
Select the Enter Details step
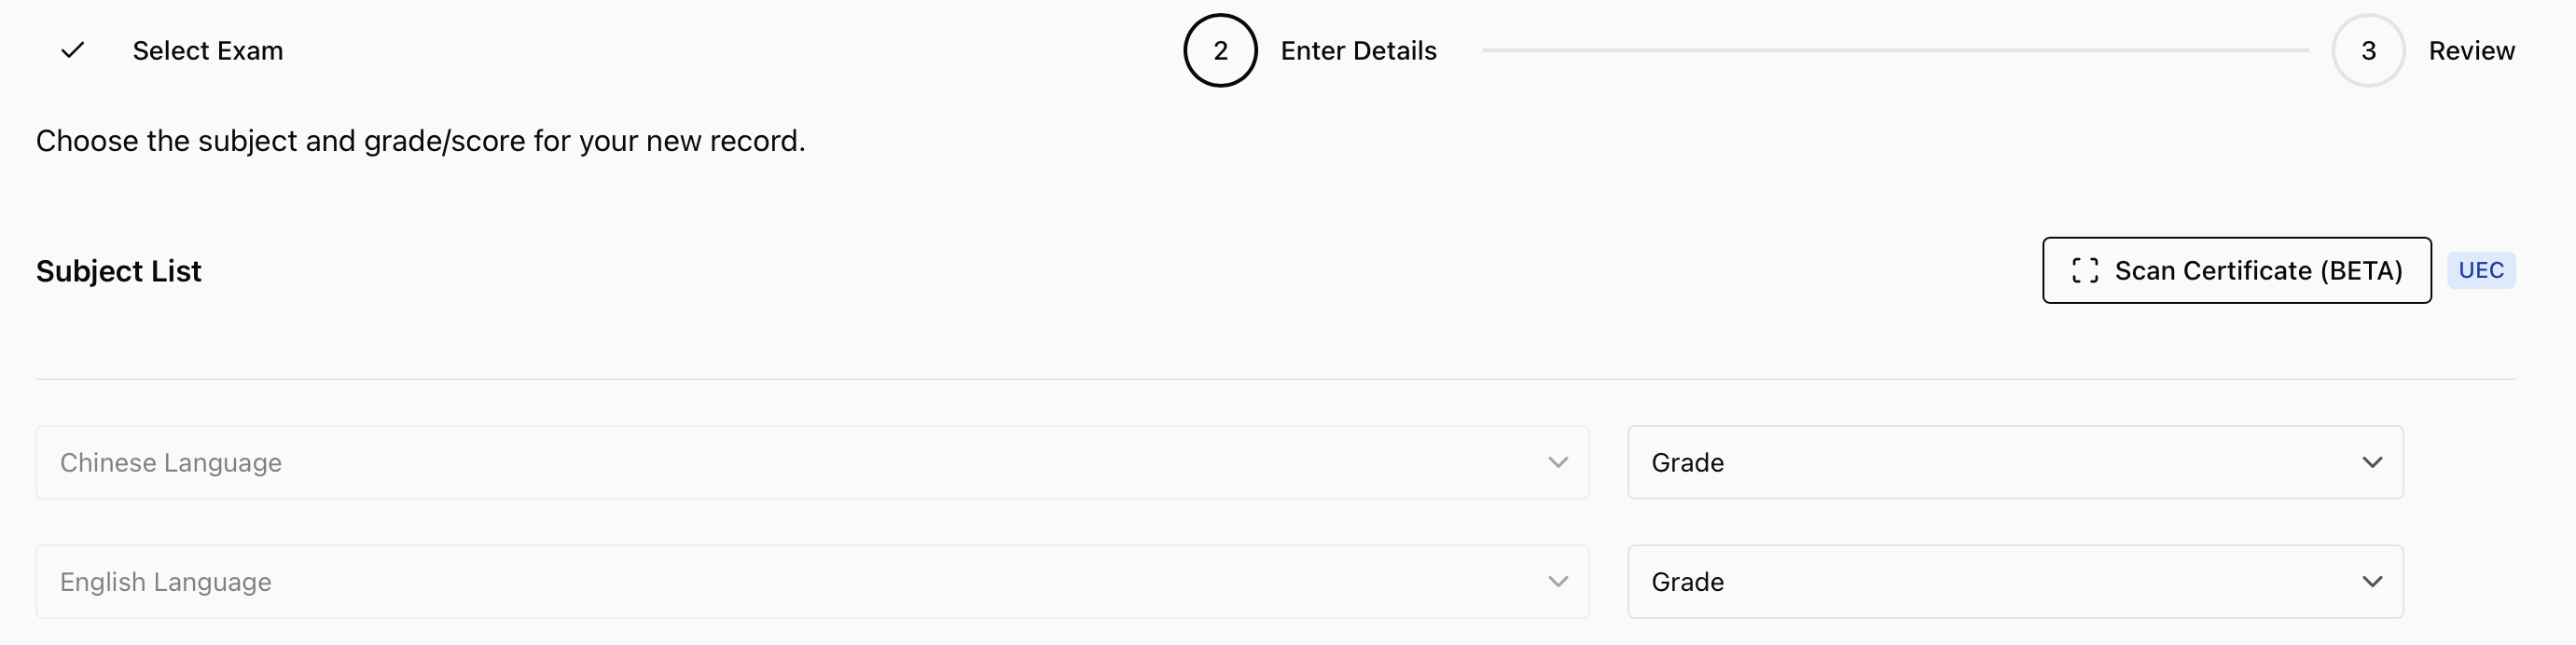[1359, 50]
